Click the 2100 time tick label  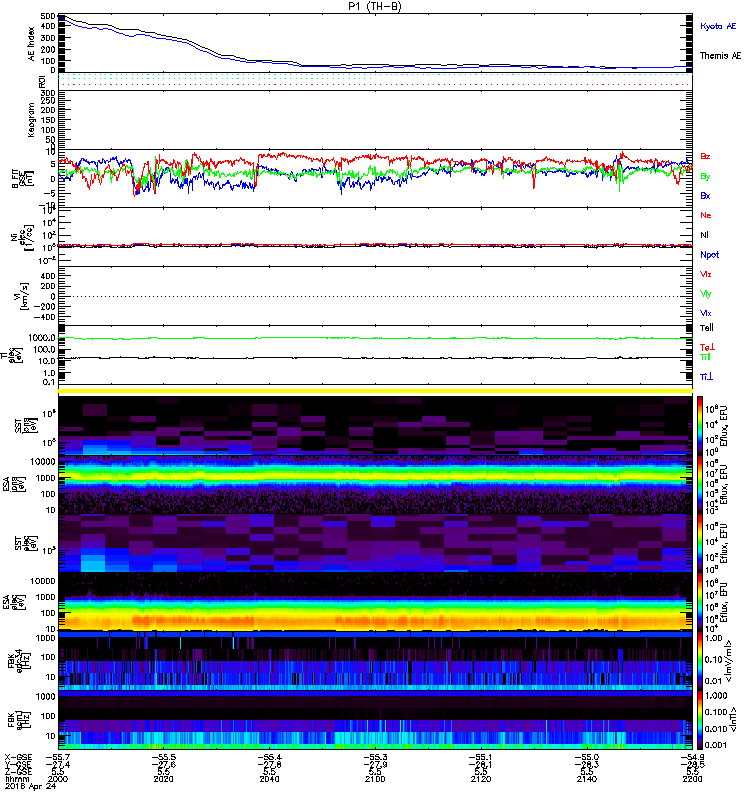pos(375,779)
